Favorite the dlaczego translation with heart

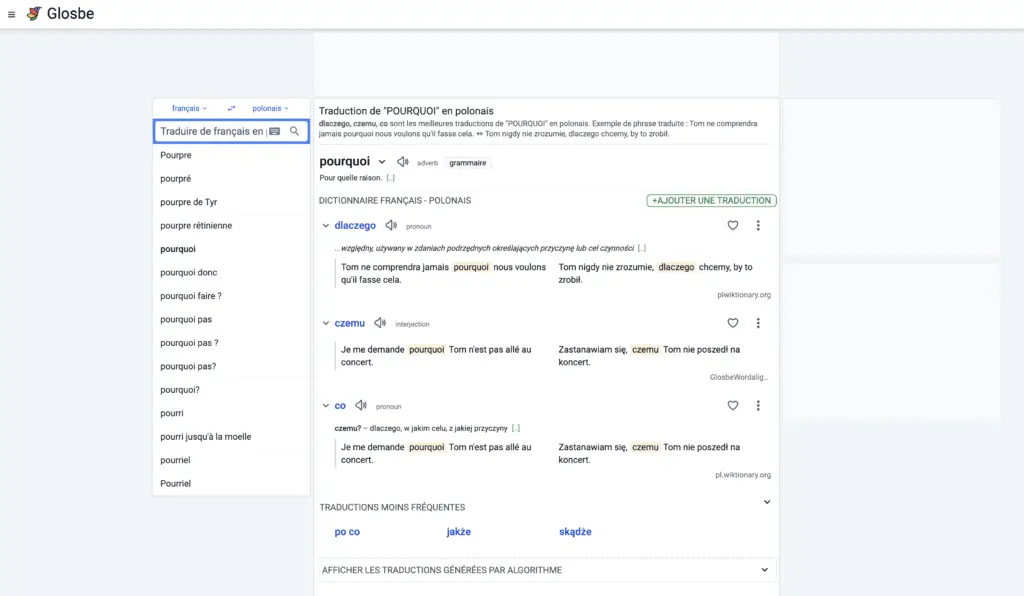tap(733, 226)
